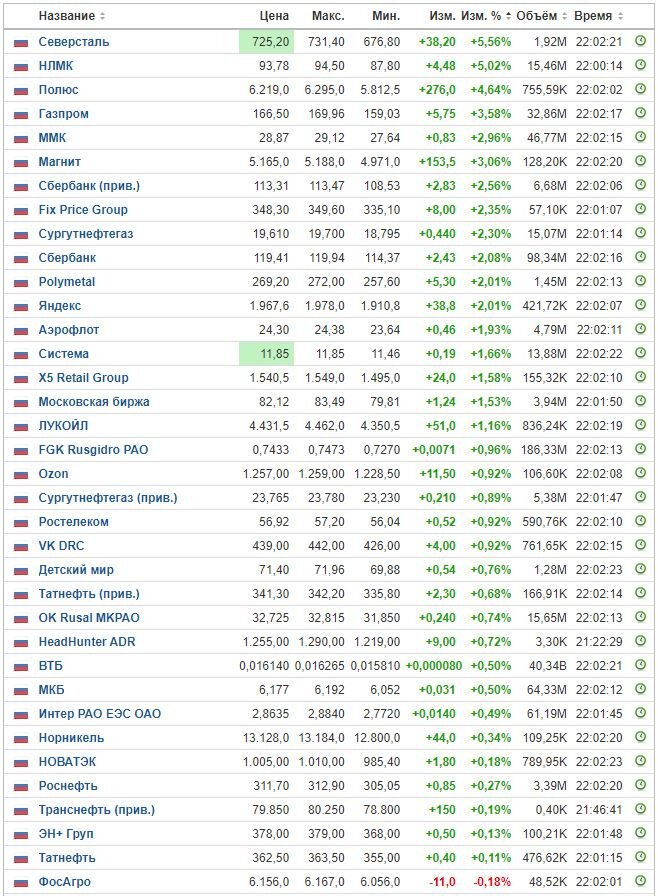Click the clock icon in Яндекс row

(640, 305)
